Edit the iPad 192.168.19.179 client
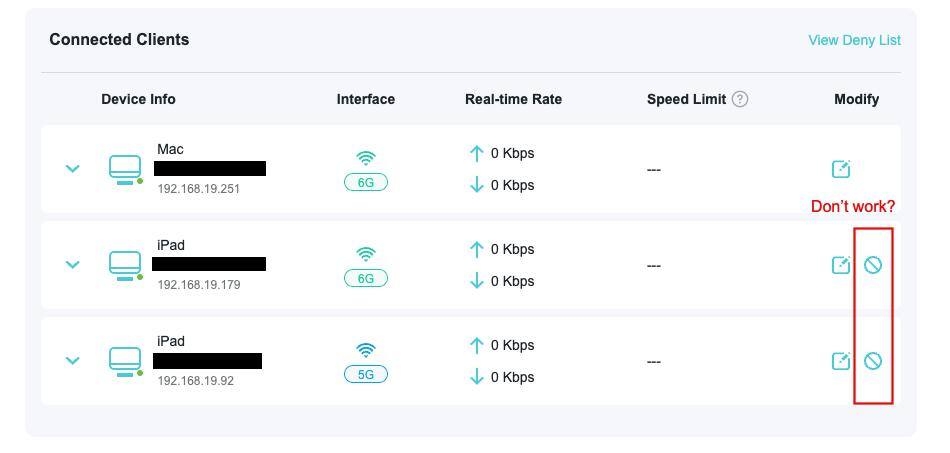Screen dimensions: 950x453 pyautogui.click(x=841, y=265)
